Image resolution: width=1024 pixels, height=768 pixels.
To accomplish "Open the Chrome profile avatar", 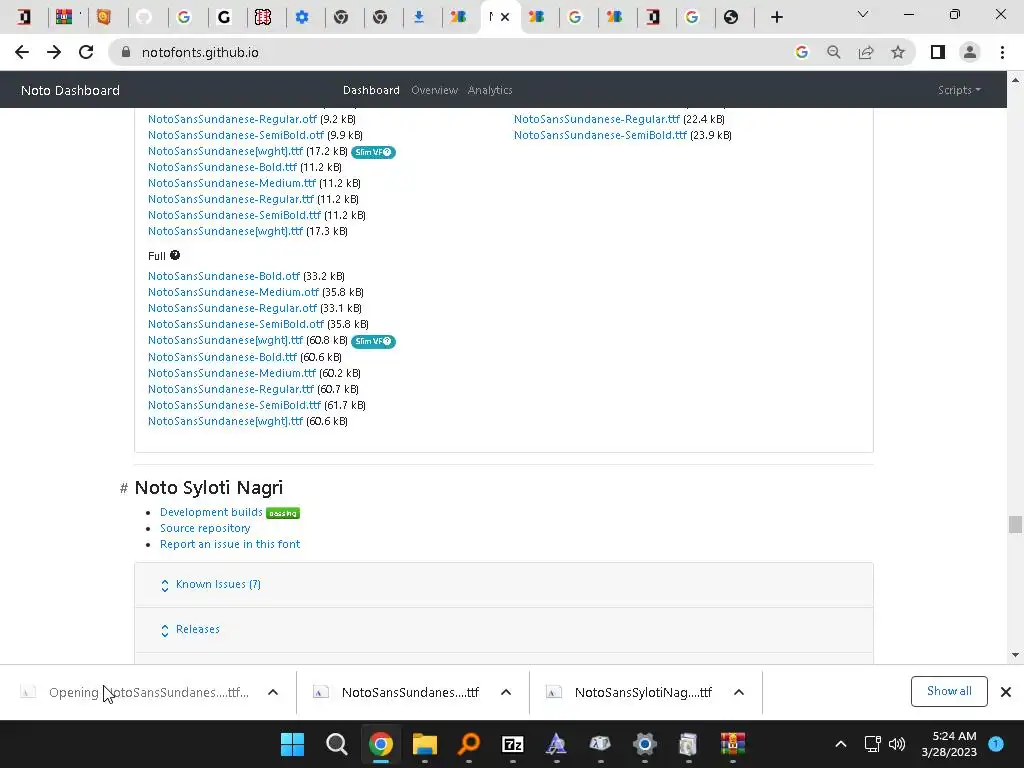I will 970,52.
